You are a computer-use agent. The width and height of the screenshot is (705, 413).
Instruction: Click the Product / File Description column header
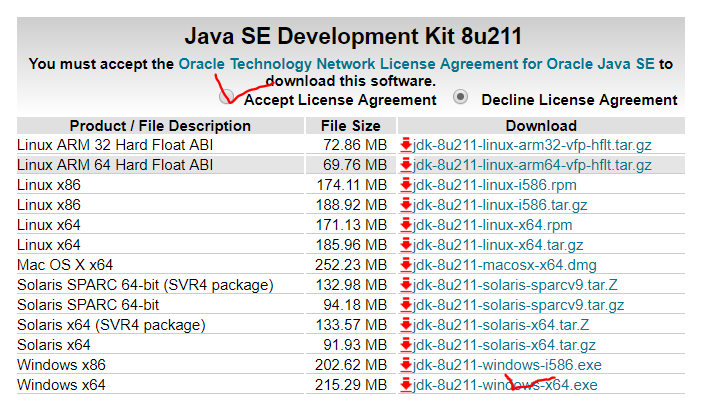(160, 126)
